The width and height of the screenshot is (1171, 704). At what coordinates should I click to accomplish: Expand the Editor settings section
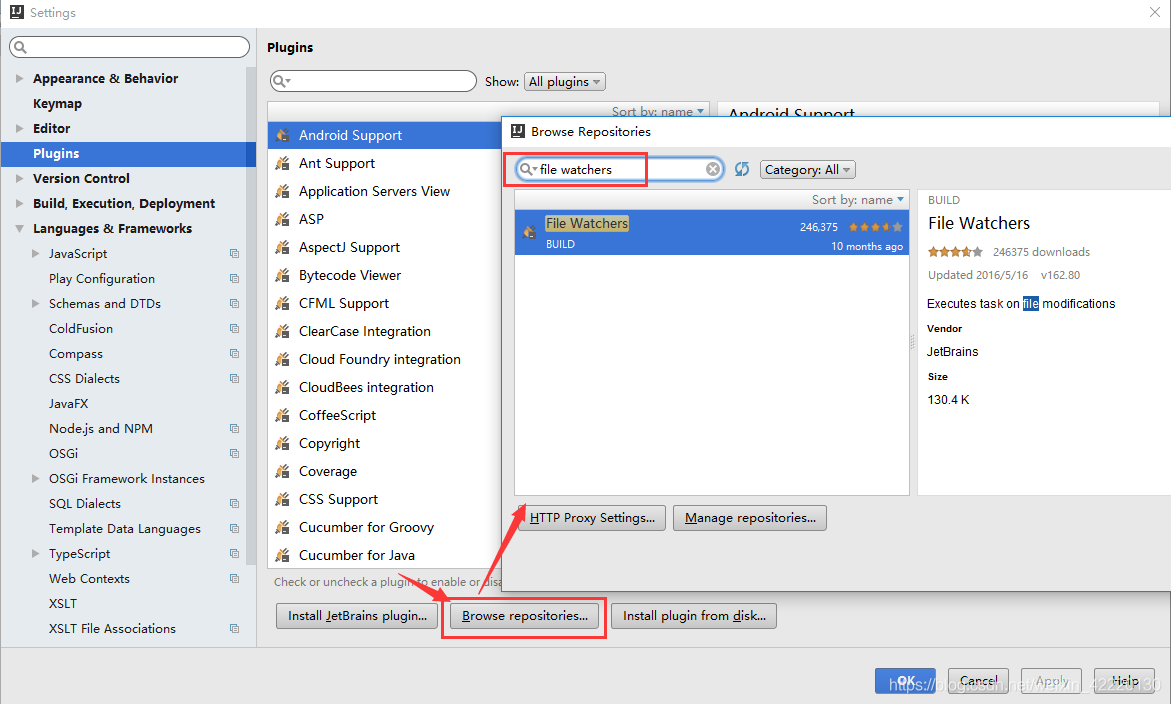19,128
